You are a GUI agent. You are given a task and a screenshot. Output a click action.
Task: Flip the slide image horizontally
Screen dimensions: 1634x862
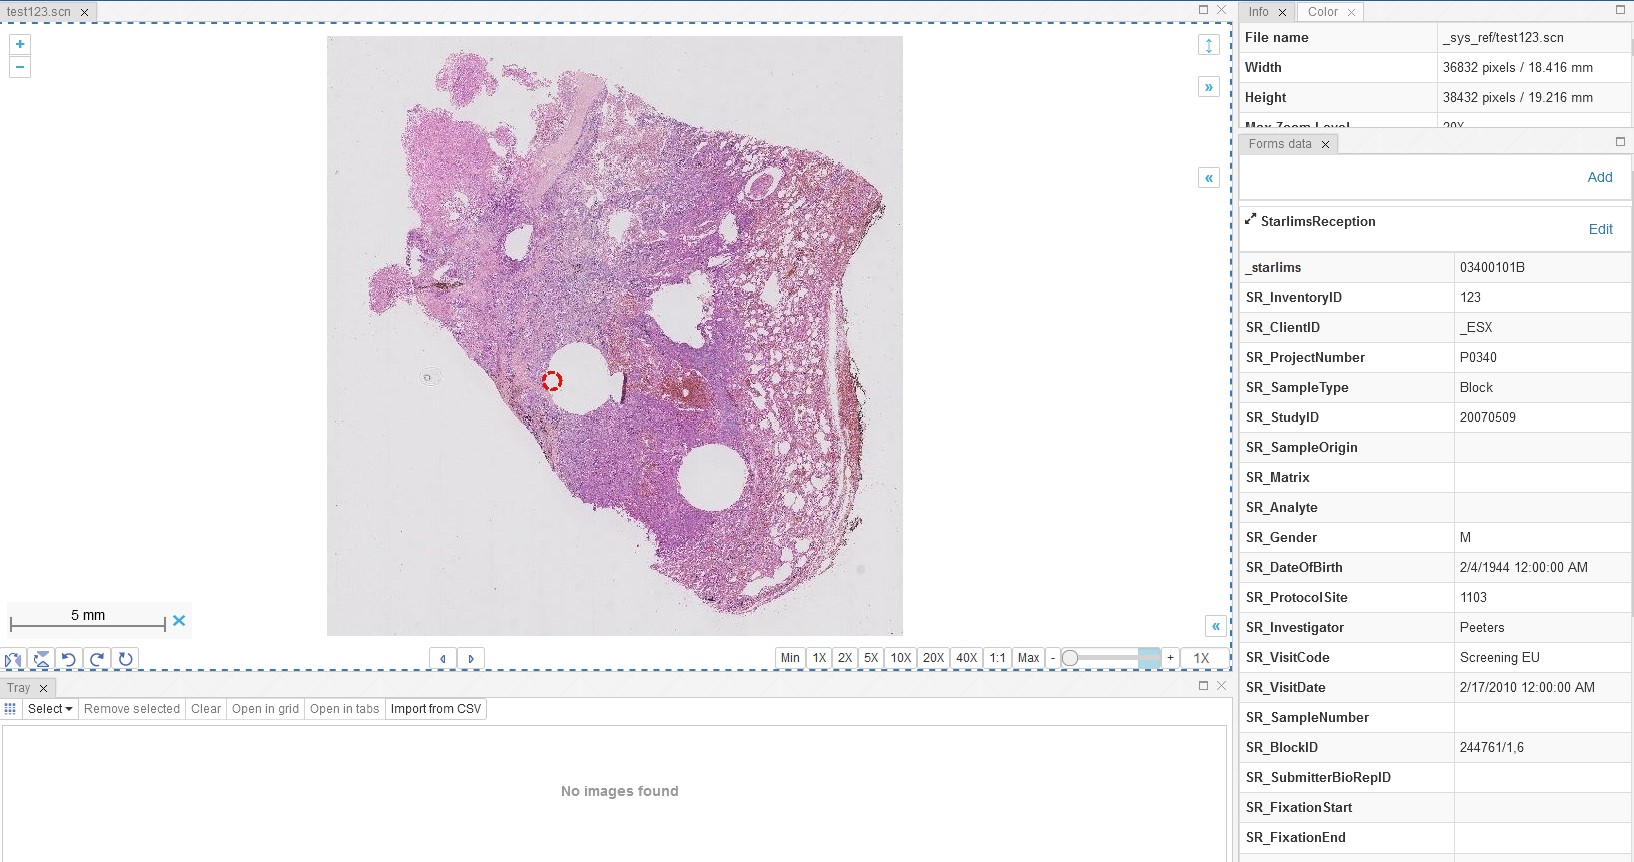tap(14, 659)
